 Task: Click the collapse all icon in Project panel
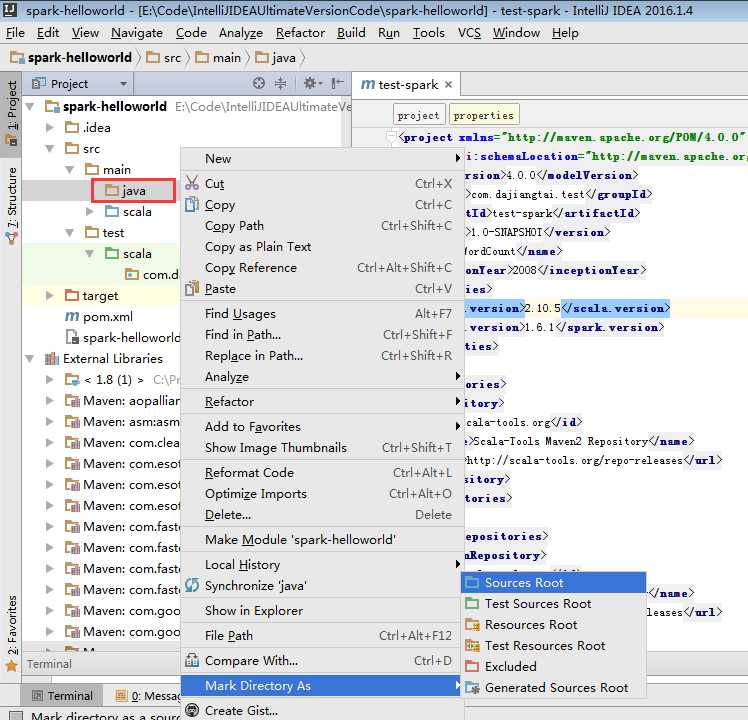[x=280, y=83]
